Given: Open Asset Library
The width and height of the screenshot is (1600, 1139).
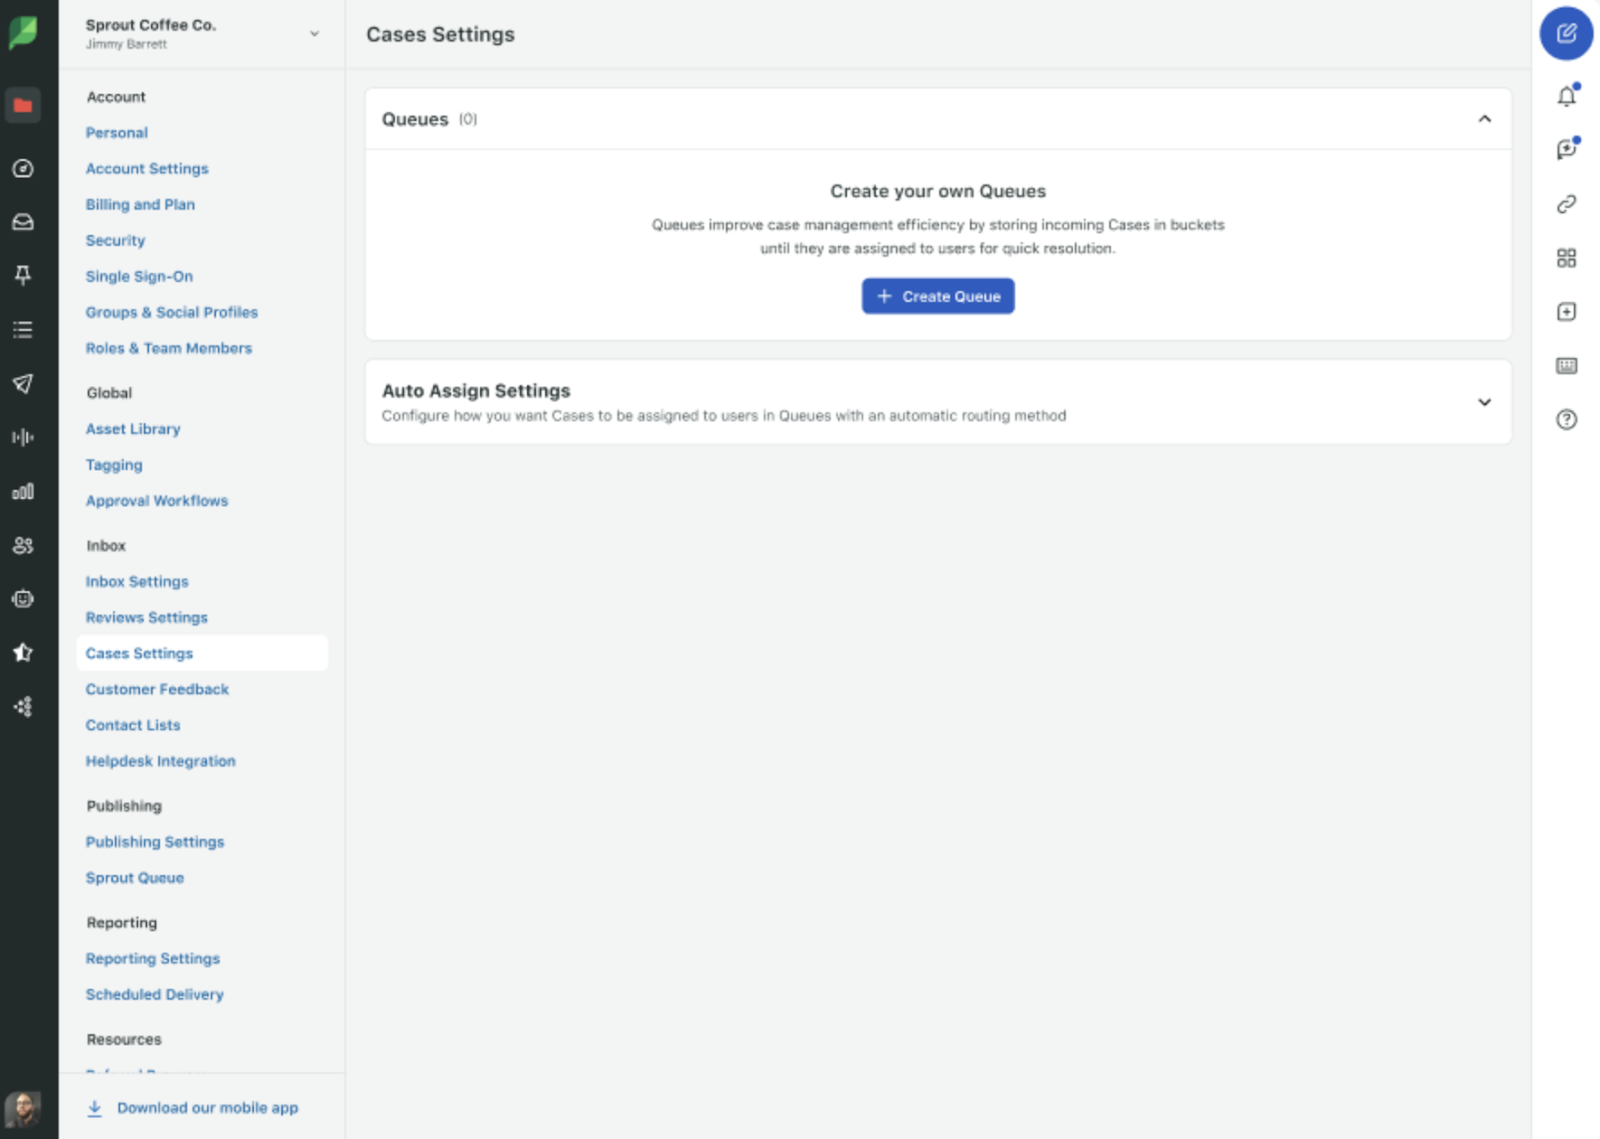Looking at the screenshot, I should click(133, 429).
